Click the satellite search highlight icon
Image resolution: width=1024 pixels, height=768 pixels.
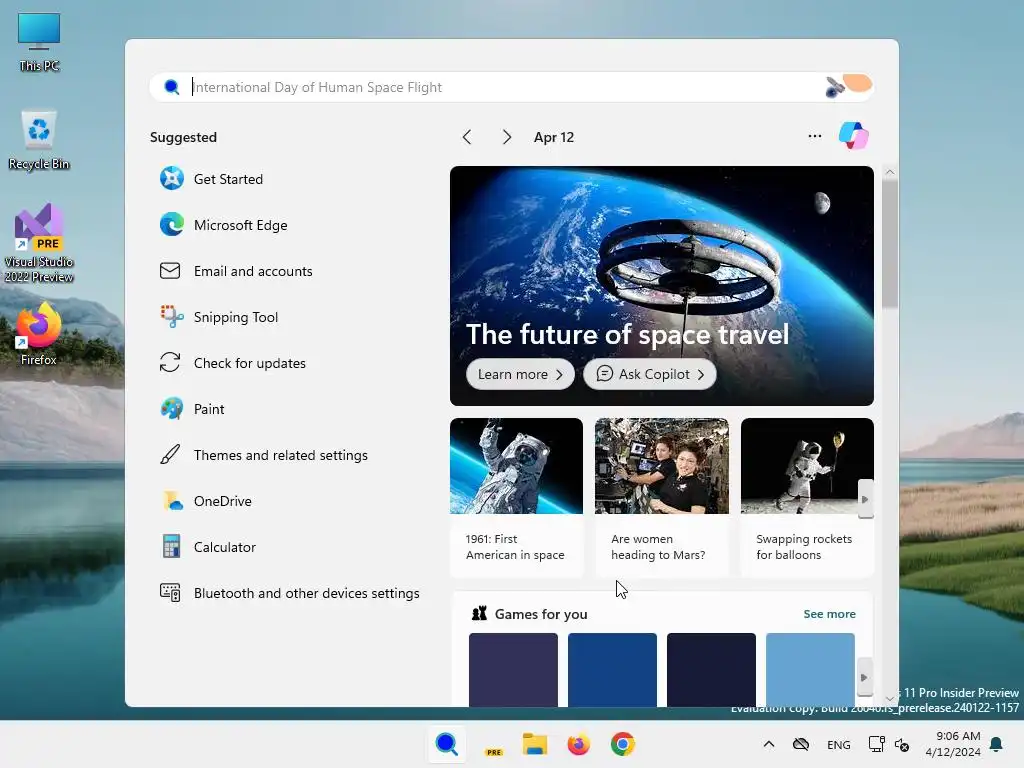click(848, 86)
